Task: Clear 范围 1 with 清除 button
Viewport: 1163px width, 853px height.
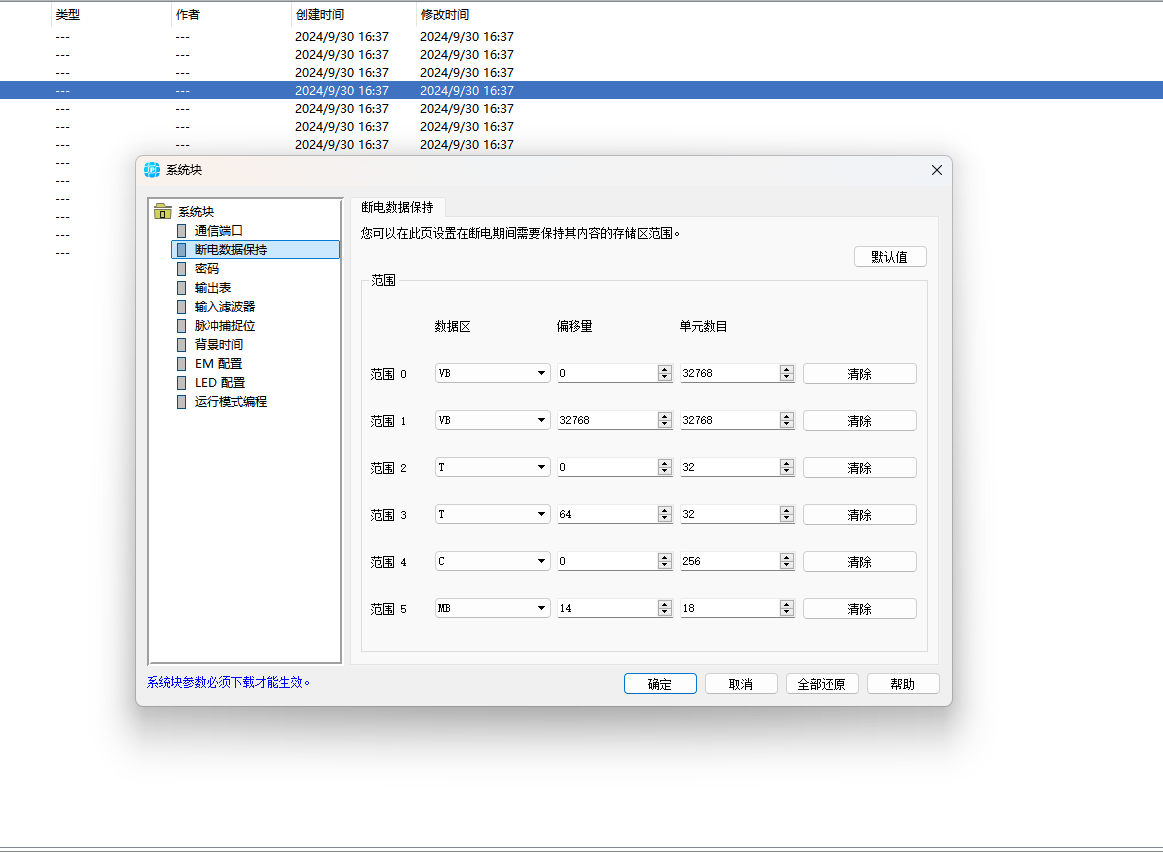Action: coord(860,421)
